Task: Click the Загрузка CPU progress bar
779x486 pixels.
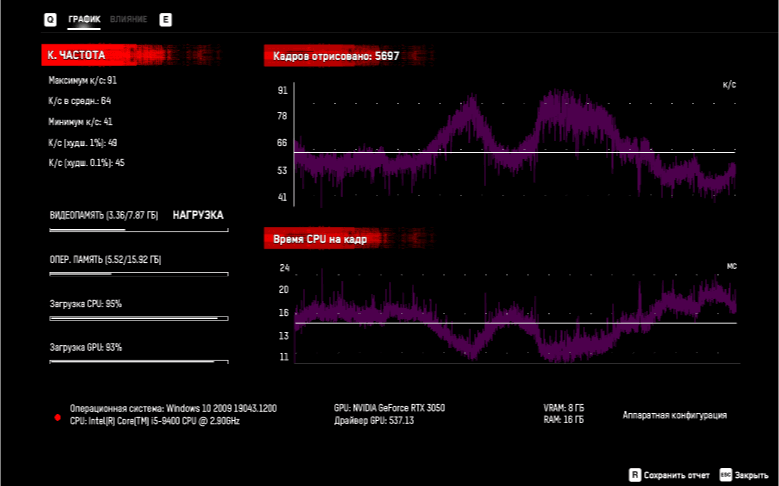Action: pyautogui.click(x=139, y=318)
